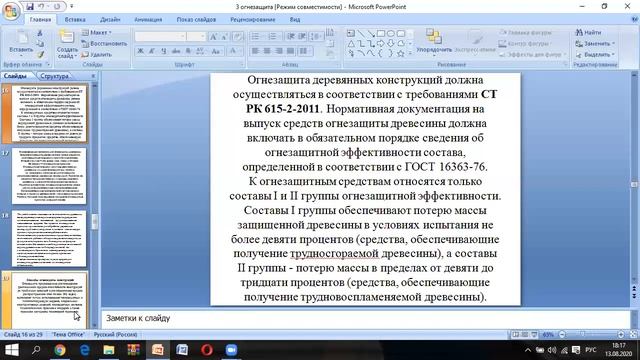The width and height of the screenshot is (640, 360).
Task: Open line spacing dropdown
Action: [x=316, y=37]
